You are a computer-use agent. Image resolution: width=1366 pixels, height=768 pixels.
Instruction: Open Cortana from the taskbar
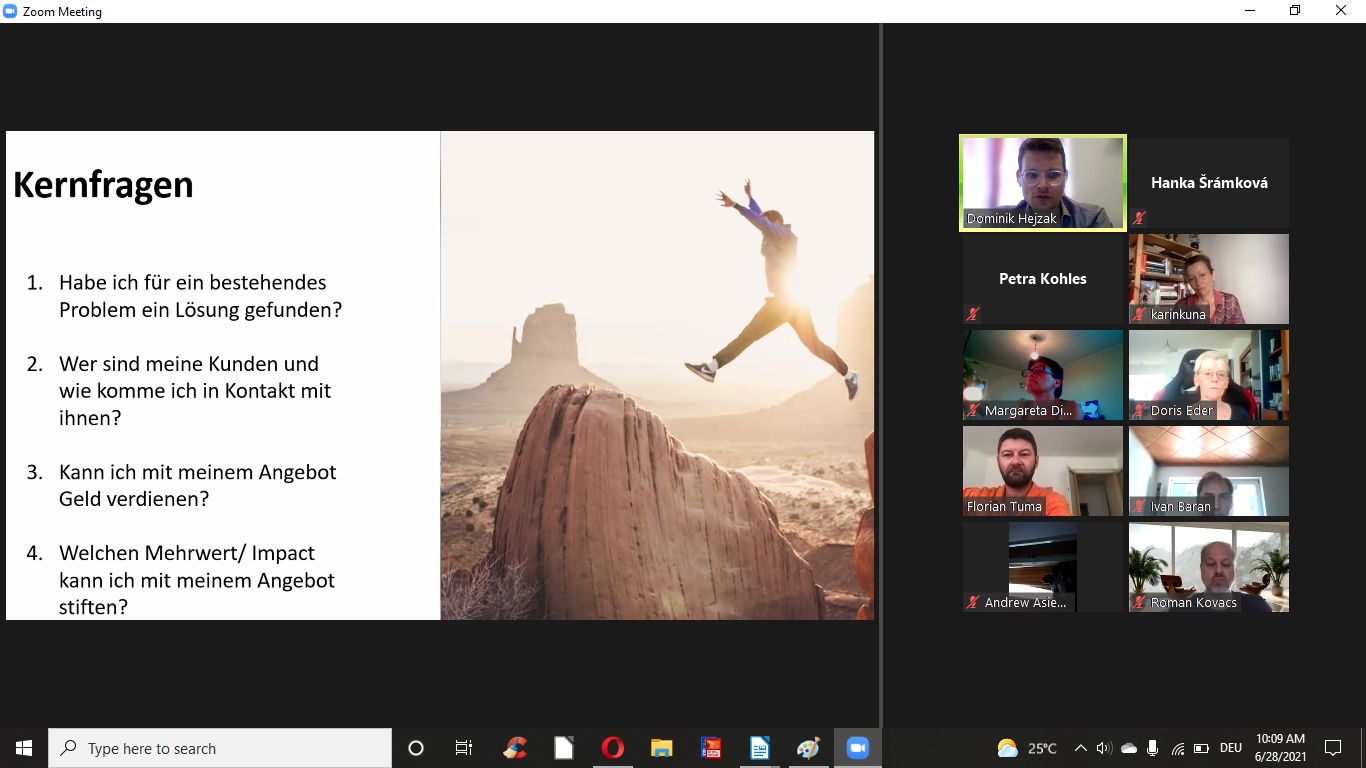coord(416,748)
